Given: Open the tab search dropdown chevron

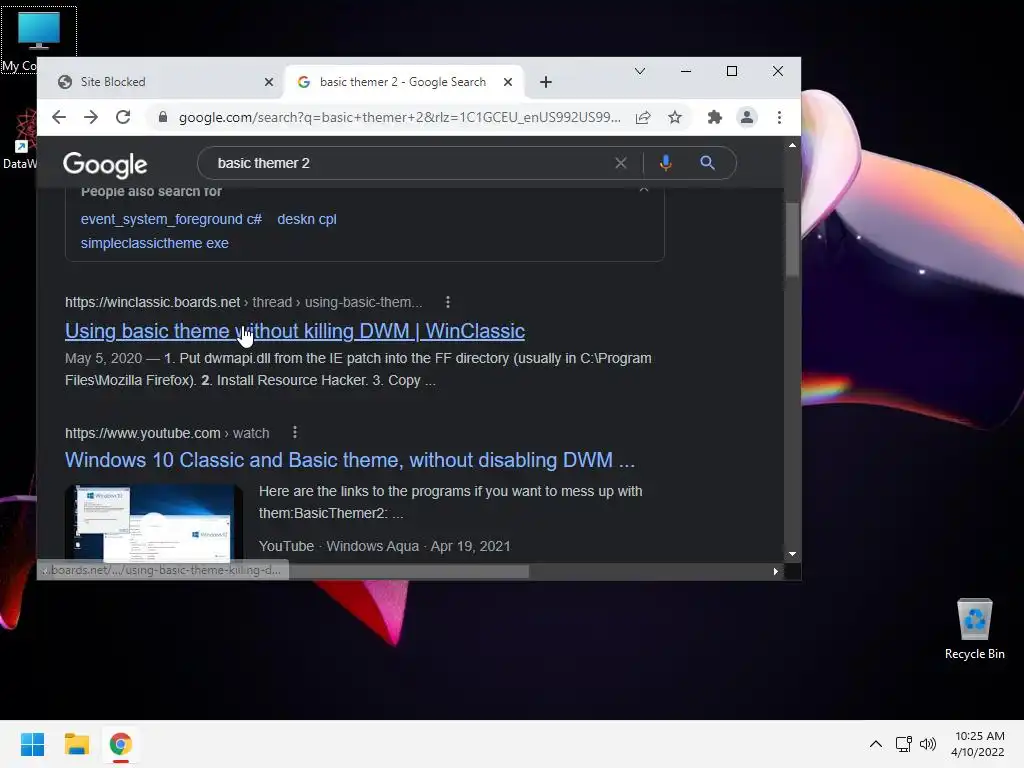Looking at the screenshot, I should point(640,71).
